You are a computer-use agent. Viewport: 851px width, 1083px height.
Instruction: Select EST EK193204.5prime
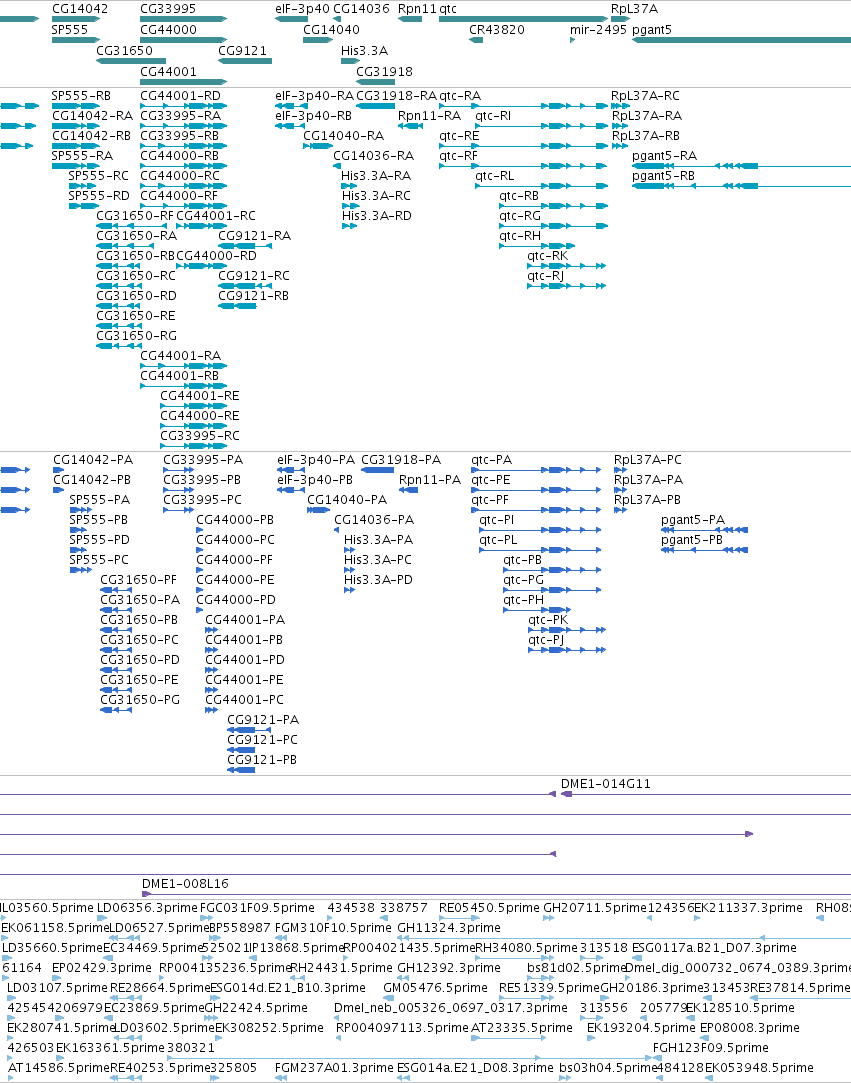pyautogui.click(x=641, y=1028)
